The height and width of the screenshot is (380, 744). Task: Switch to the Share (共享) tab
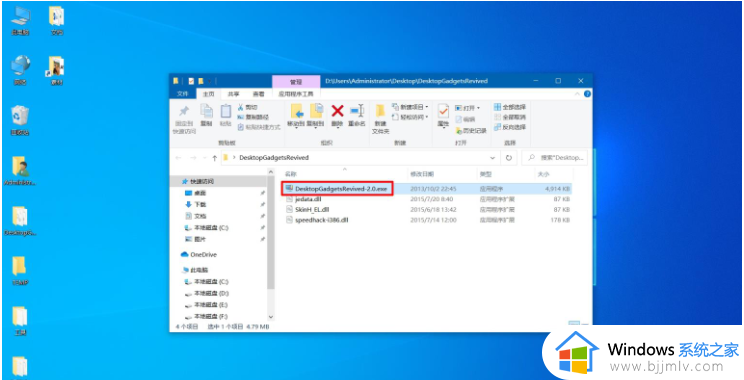[x=233, y=94]
